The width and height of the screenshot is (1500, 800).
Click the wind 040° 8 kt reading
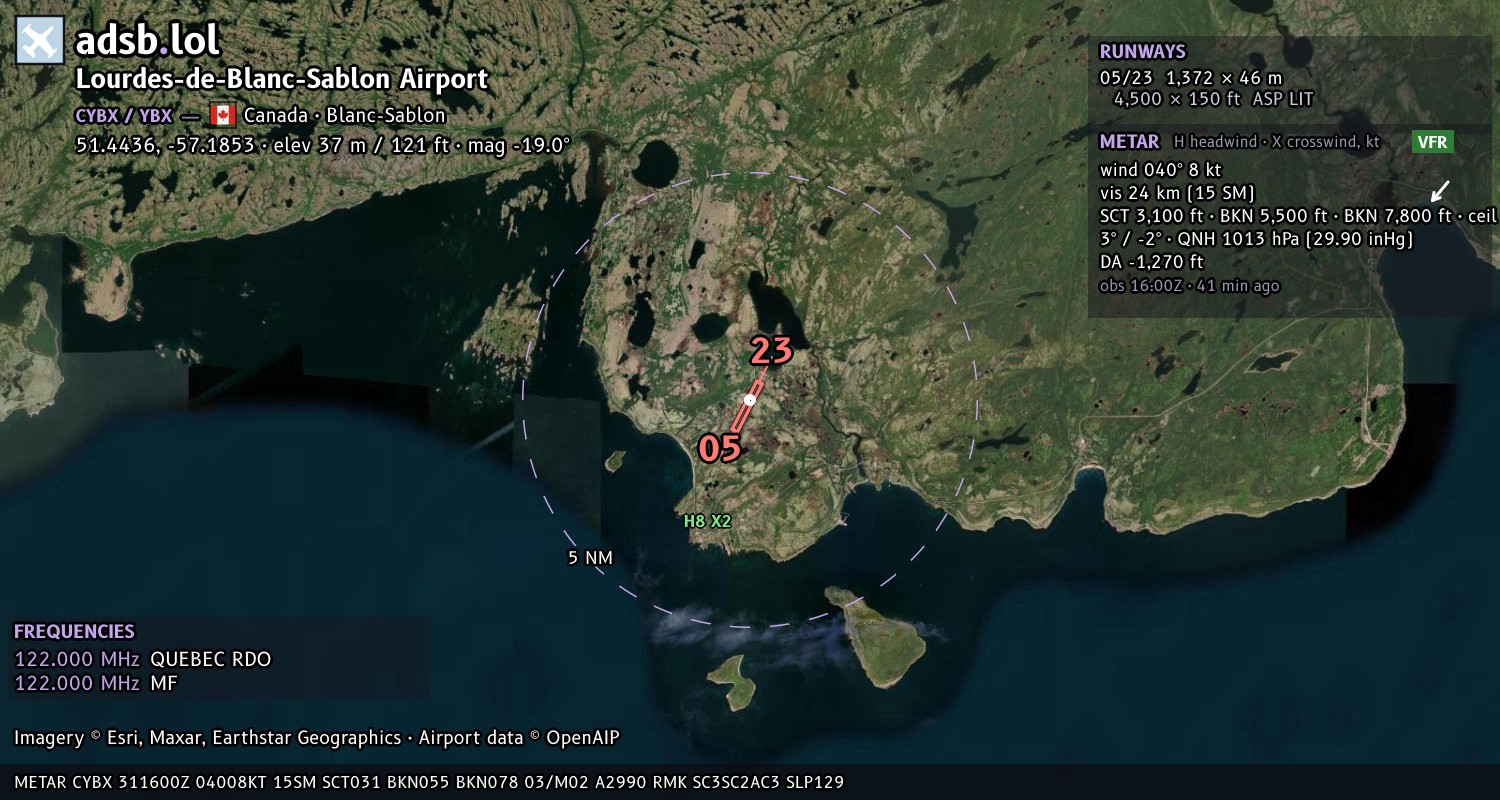click(1160, 170)
